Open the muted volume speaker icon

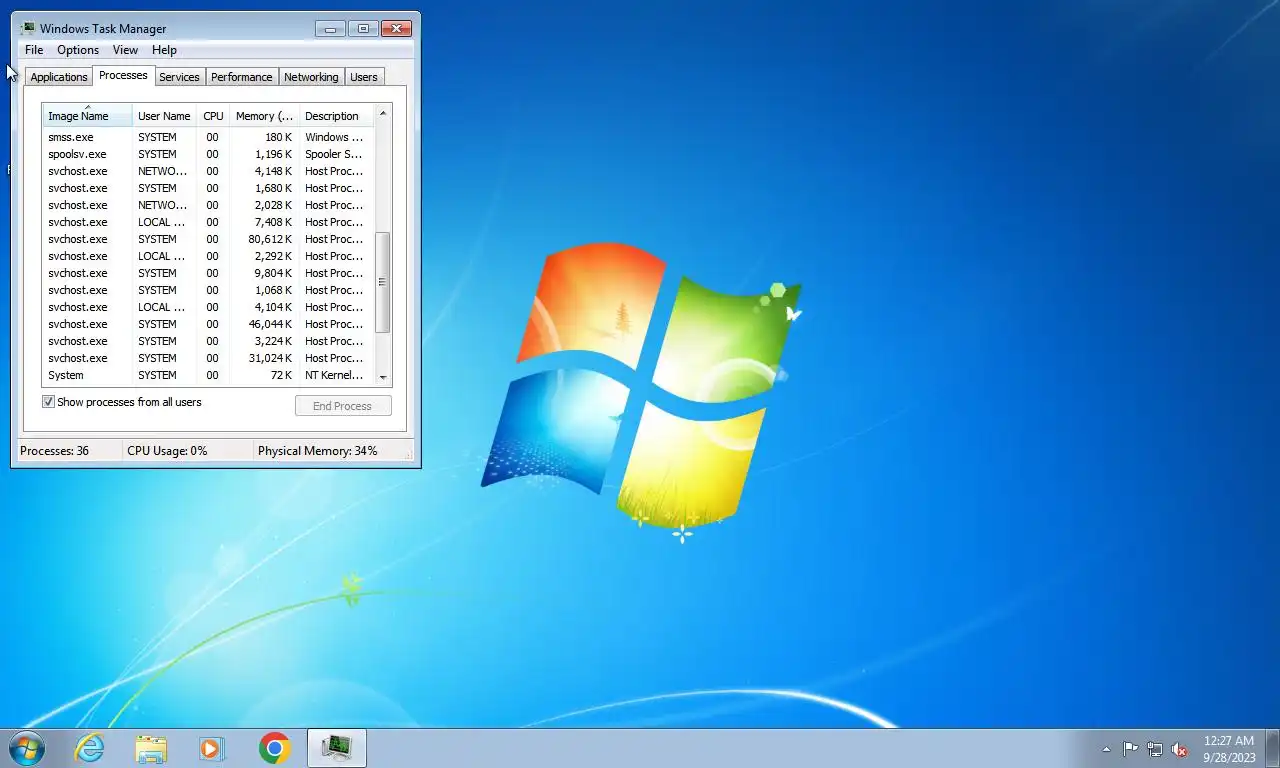1179,749
